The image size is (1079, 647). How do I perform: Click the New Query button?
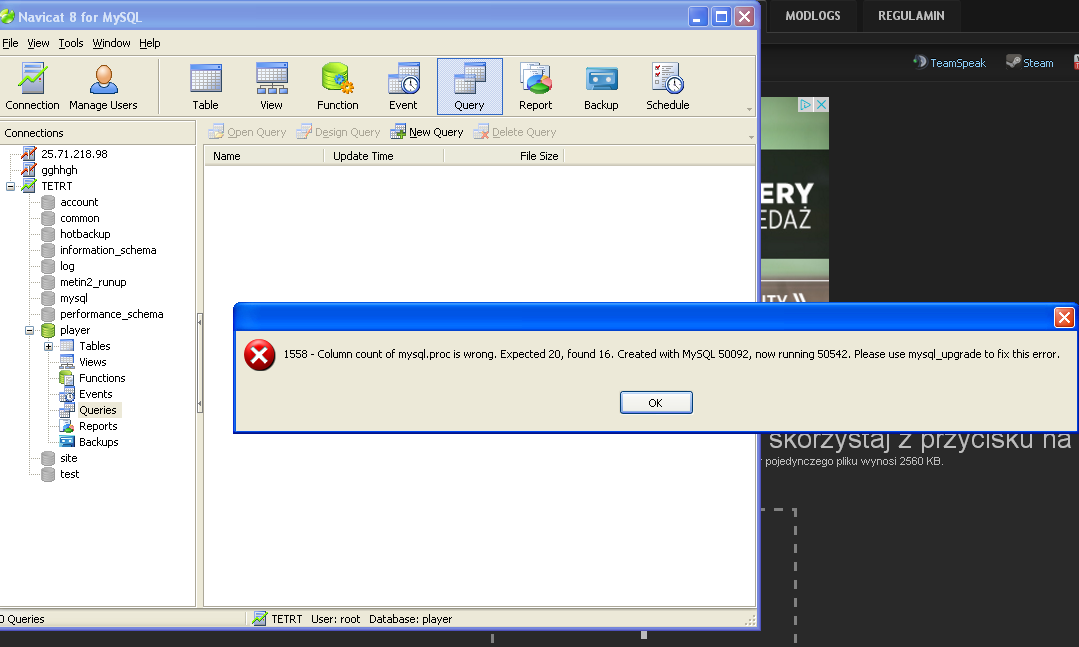pos(427,132)
